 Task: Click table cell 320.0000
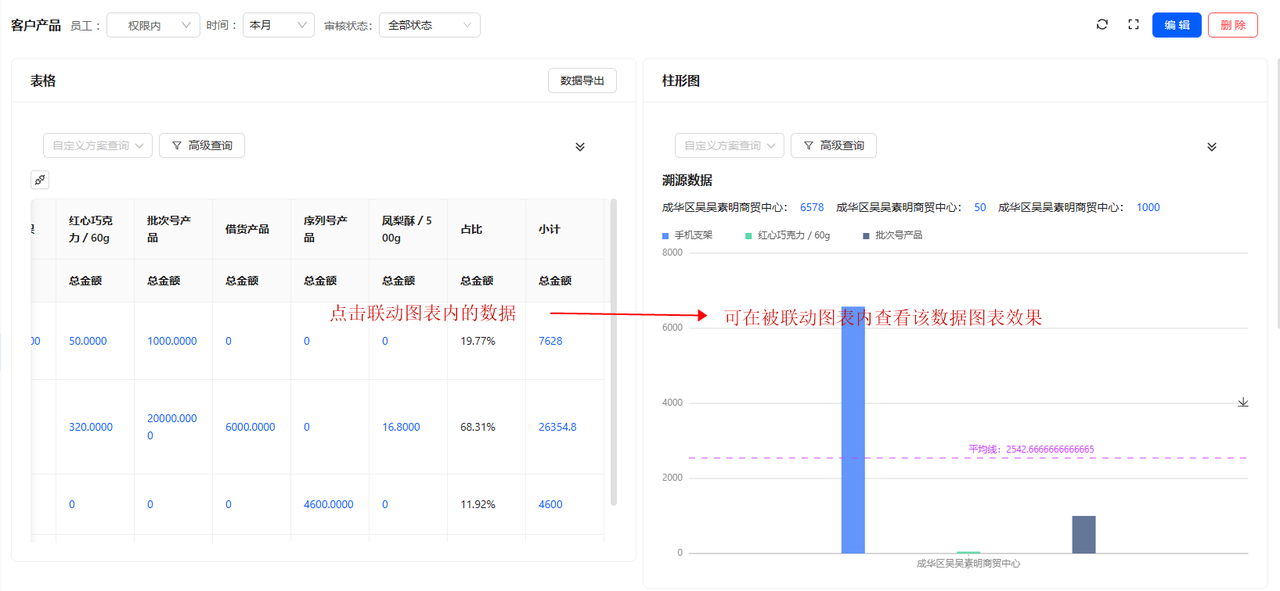coord(91,427)
